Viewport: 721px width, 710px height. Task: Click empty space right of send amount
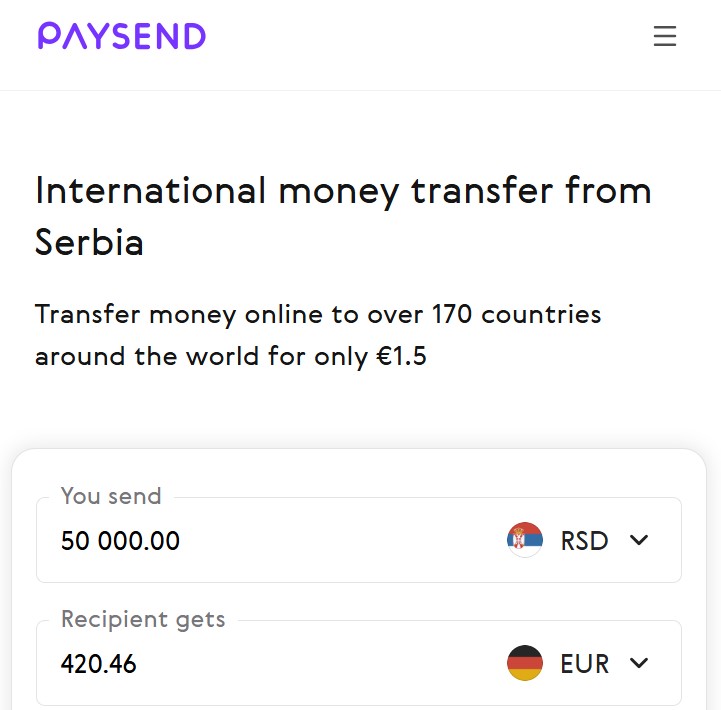[x=340, y=541]
